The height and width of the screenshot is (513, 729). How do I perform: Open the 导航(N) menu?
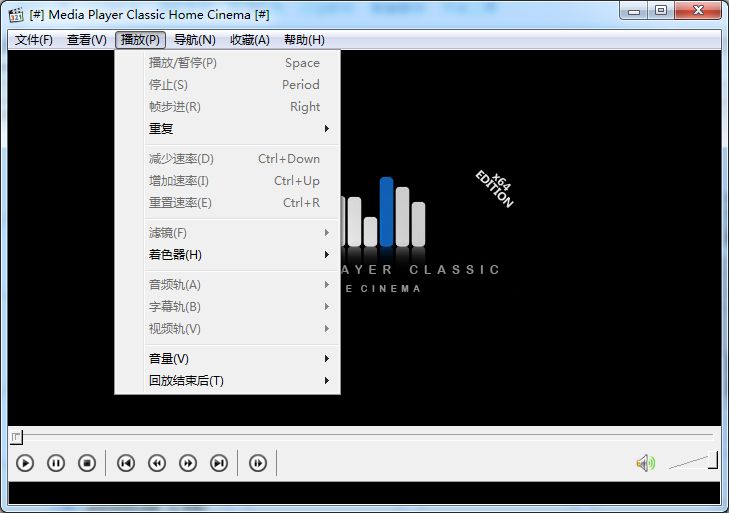[194, 40]
